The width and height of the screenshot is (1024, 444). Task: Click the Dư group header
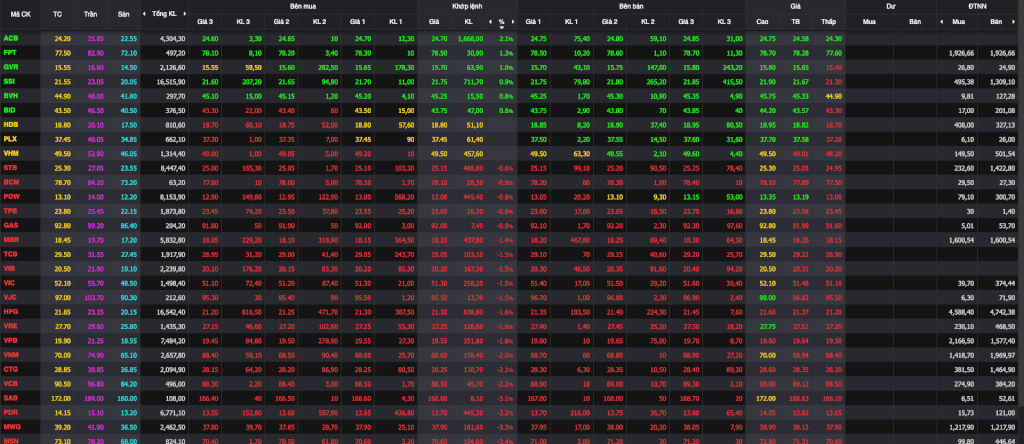891,6
